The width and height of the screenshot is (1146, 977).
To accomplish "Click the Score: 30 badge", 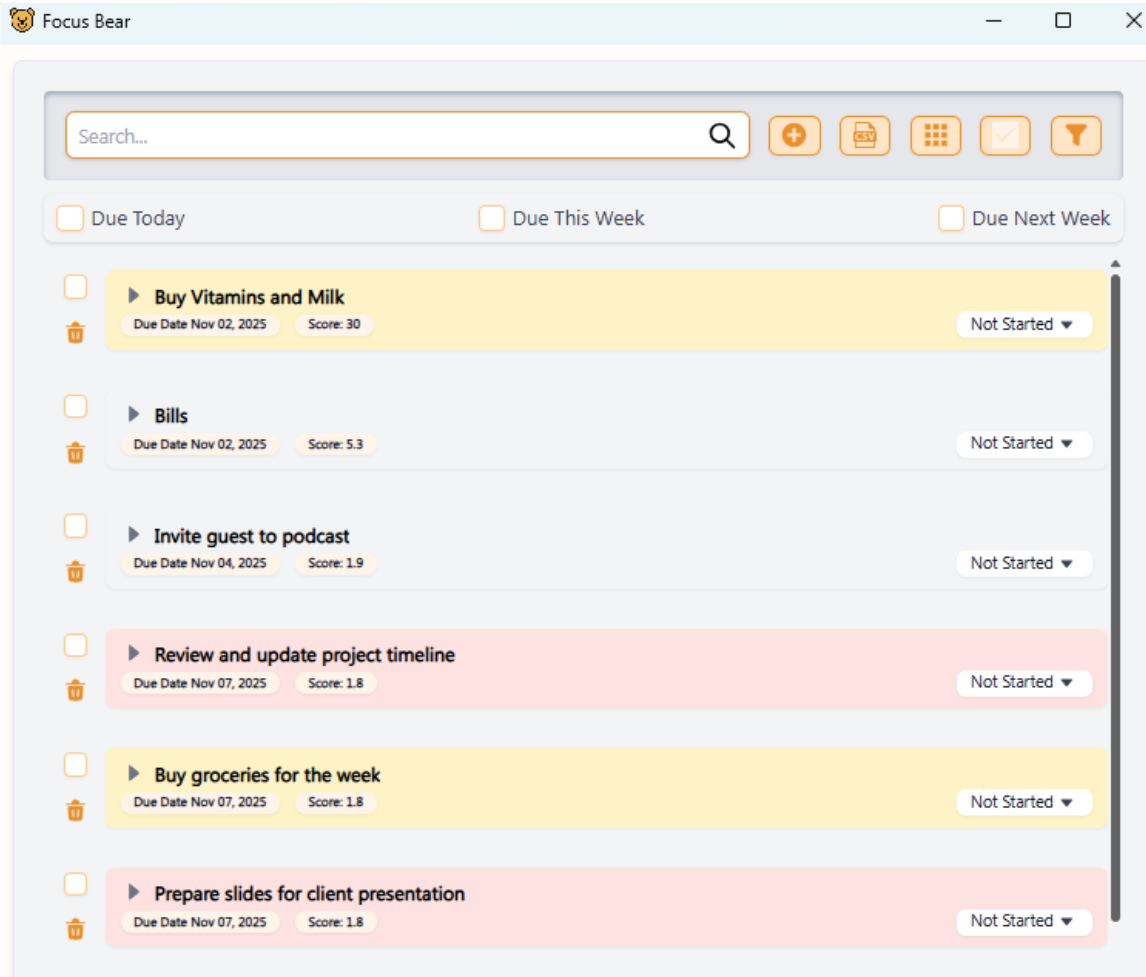I will point(336,325).
